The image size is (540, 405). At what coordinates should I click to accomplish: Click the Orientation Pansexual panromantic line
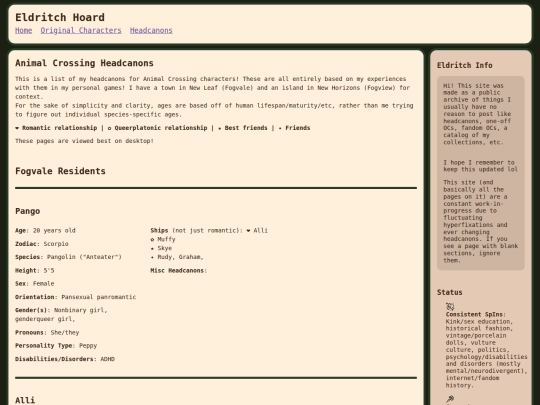click(75, 297)
